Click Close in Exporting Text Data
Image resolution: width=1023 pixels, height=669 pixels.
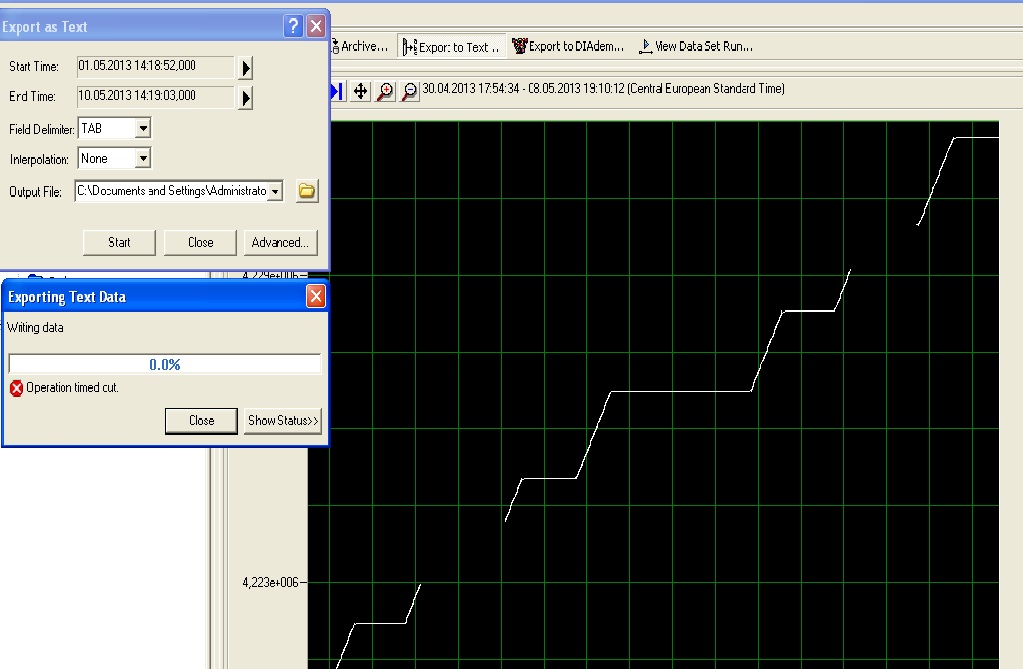tap(202, 420)
